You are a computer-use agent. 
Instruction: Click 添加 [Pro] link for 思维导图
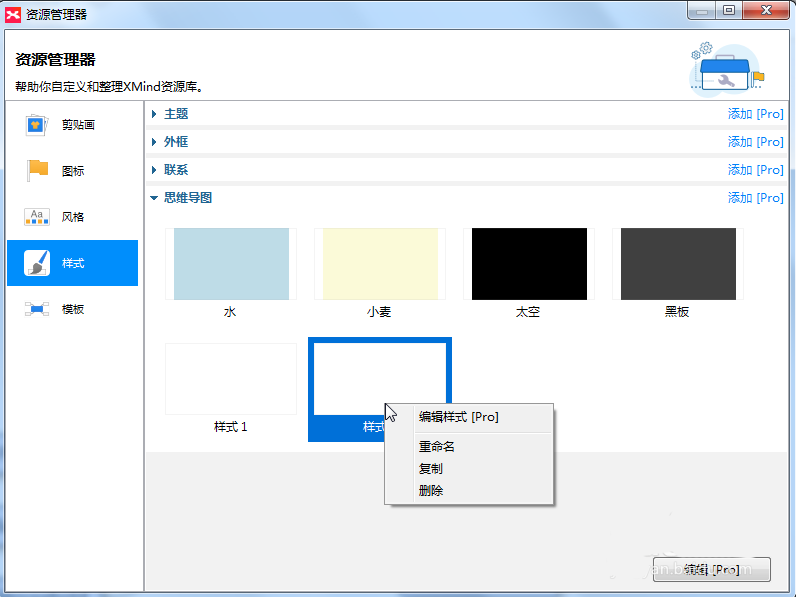tap(755, 198)
